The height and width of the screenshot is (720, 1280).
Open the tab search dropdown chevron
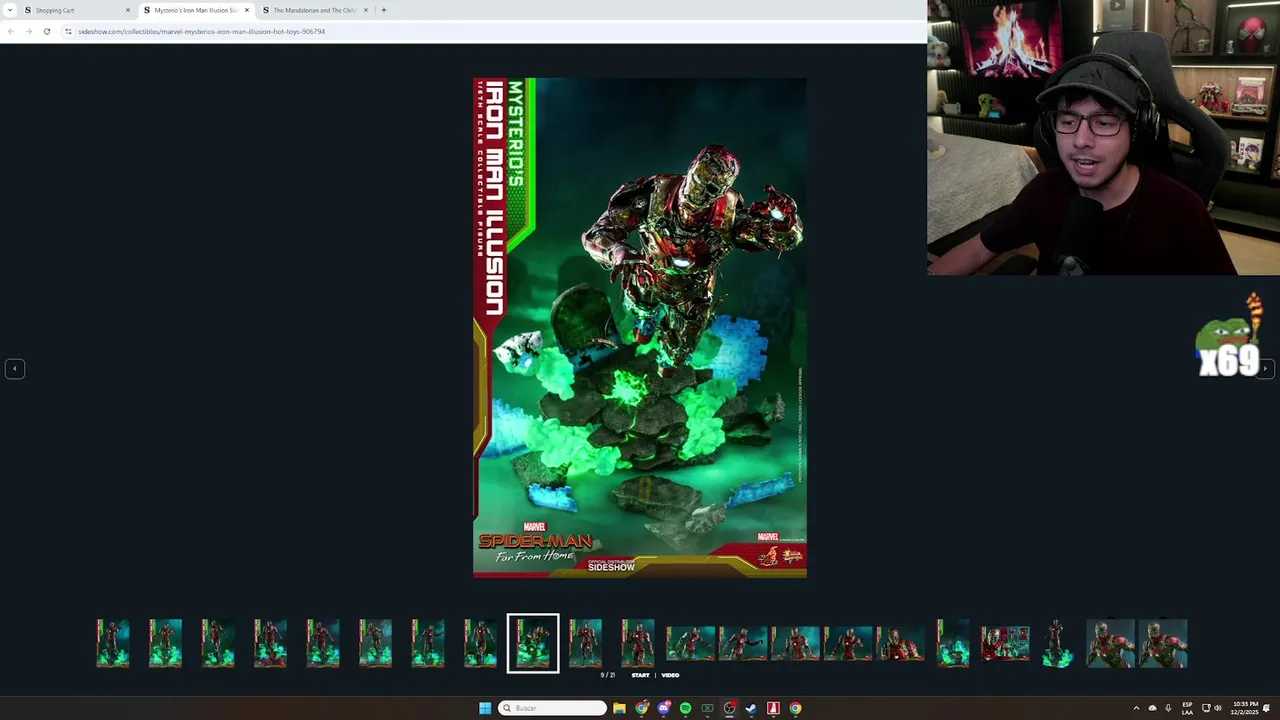coord(9,10)
